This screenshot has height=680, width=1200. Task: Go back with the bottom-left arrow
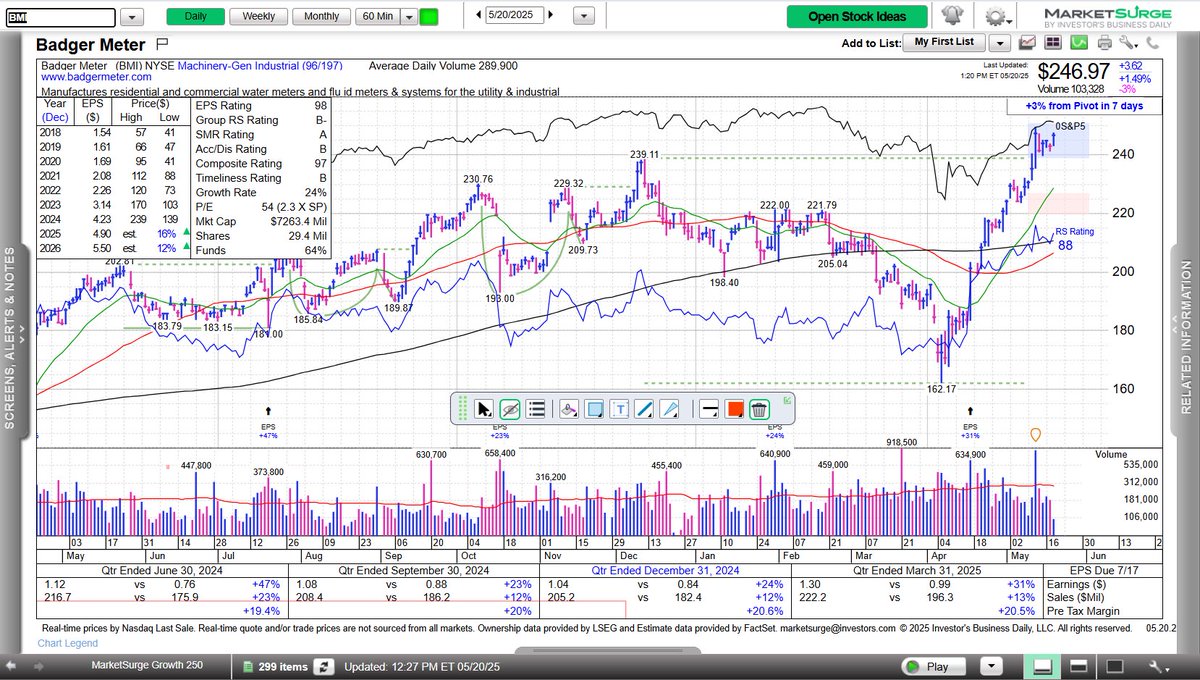[x=12, y=666]
